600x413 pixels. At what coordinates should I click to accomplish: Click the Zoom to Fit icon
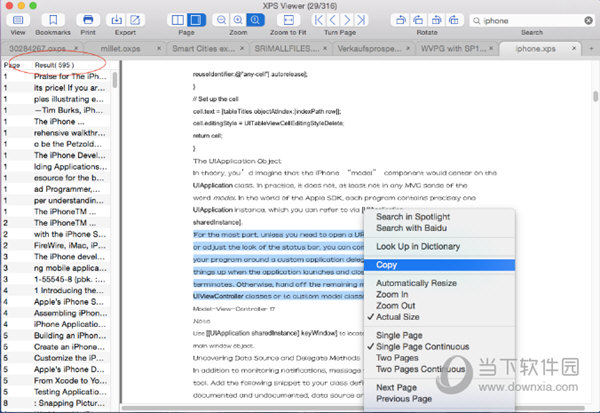tap(289, 20)
